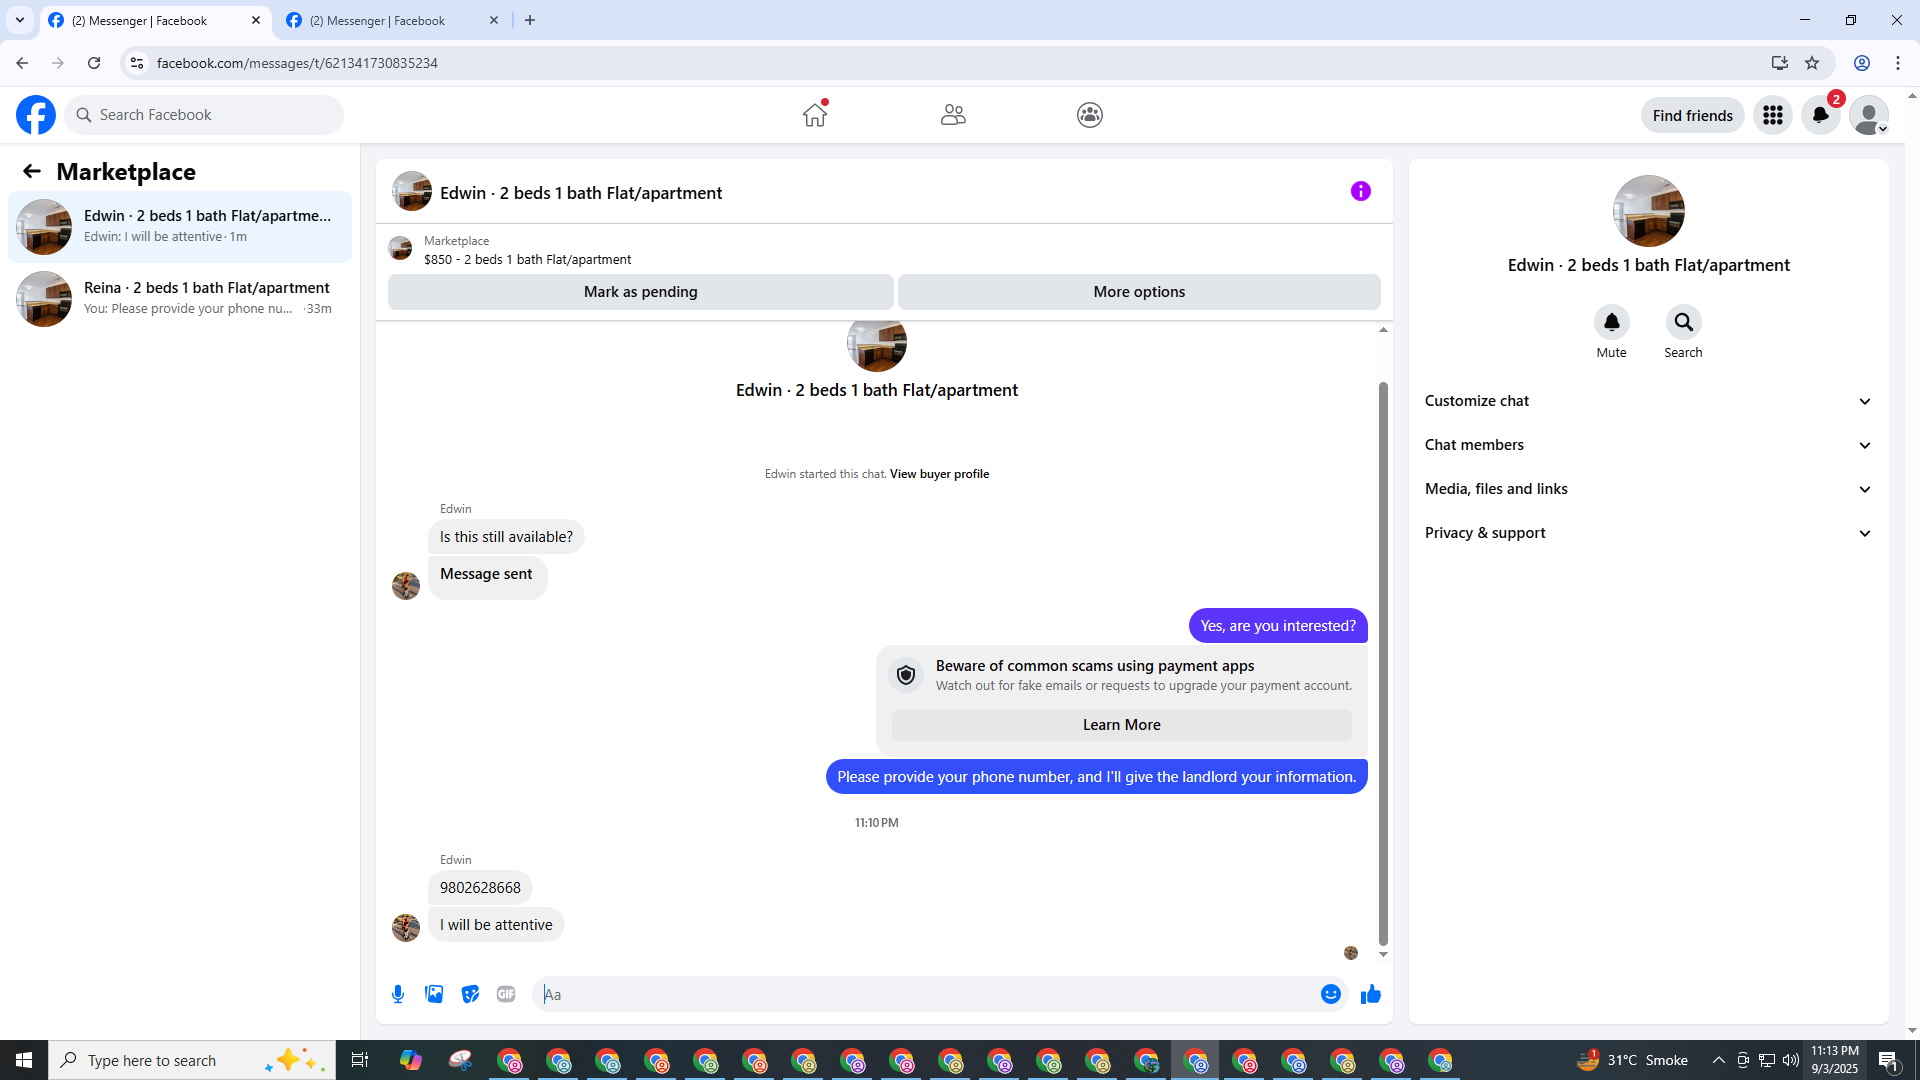
Task: View site information icon in address bar
Action: [137, 63]
